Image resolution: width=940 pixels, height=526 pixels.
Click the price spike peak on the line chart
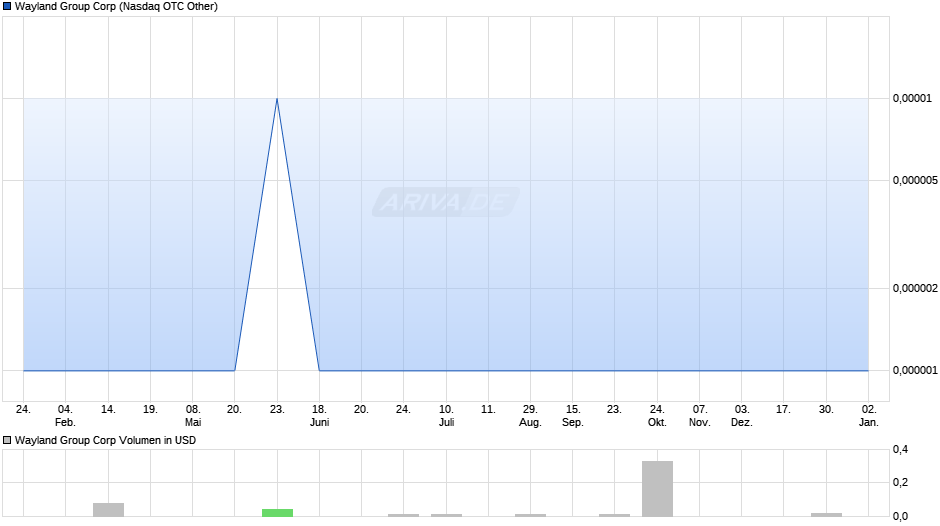pyautogui.click(x=277, y=99)
